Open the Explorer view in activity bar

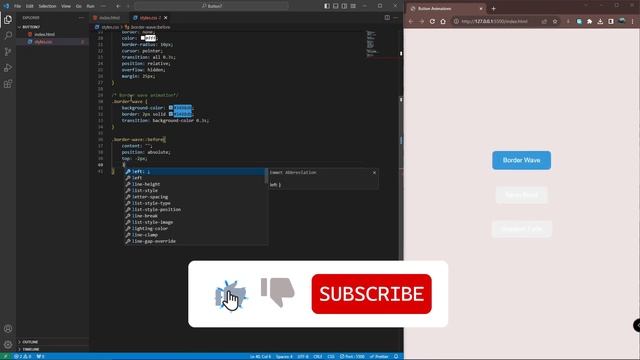(8, 20)
